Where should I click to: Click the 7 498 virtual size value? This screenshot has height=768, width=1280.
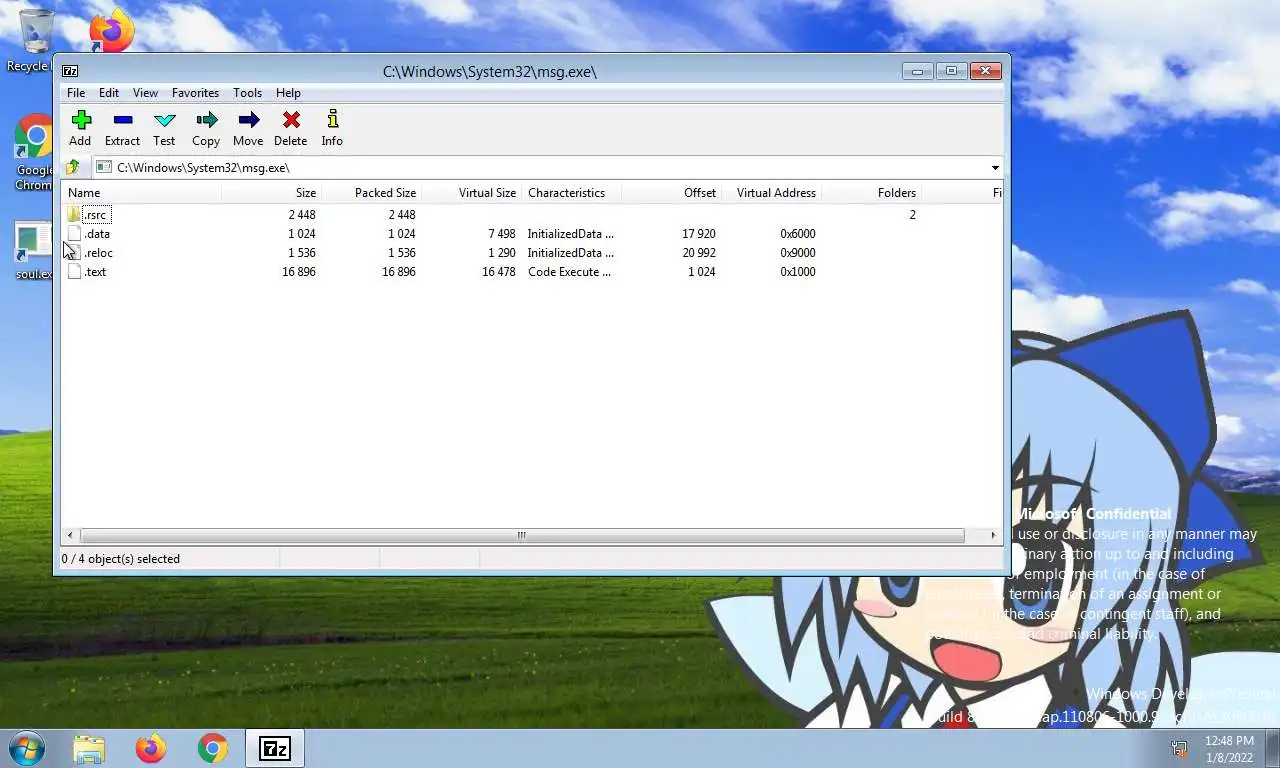(502, 234)
